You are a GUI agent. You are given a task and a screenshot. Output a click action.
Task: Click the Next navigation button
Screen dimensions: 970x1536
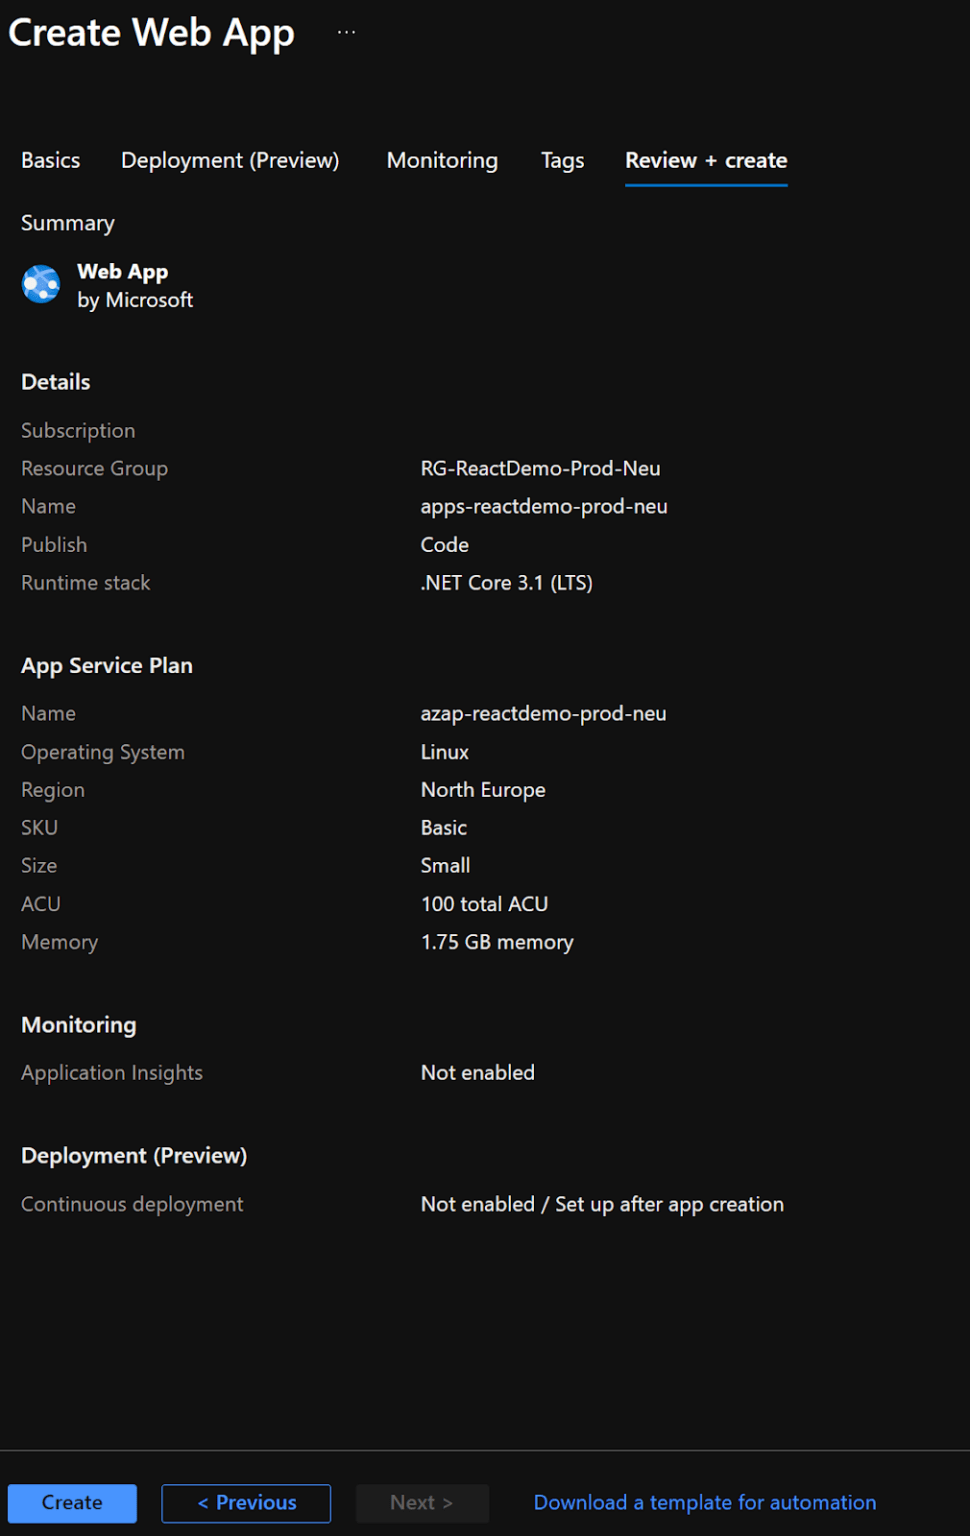[421, 1502]
